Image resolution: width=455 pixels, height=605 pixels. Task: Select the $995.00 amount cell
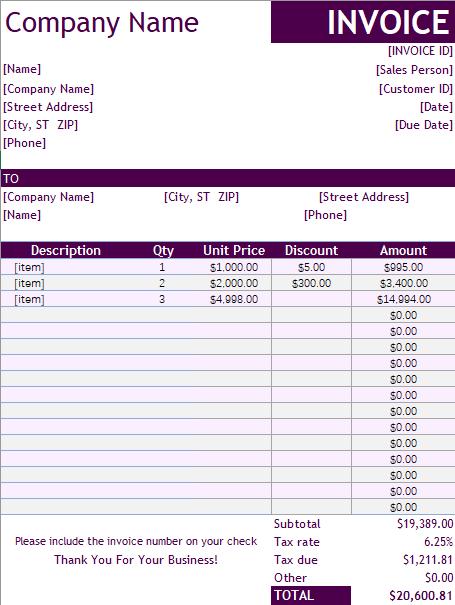pos(403,267)
